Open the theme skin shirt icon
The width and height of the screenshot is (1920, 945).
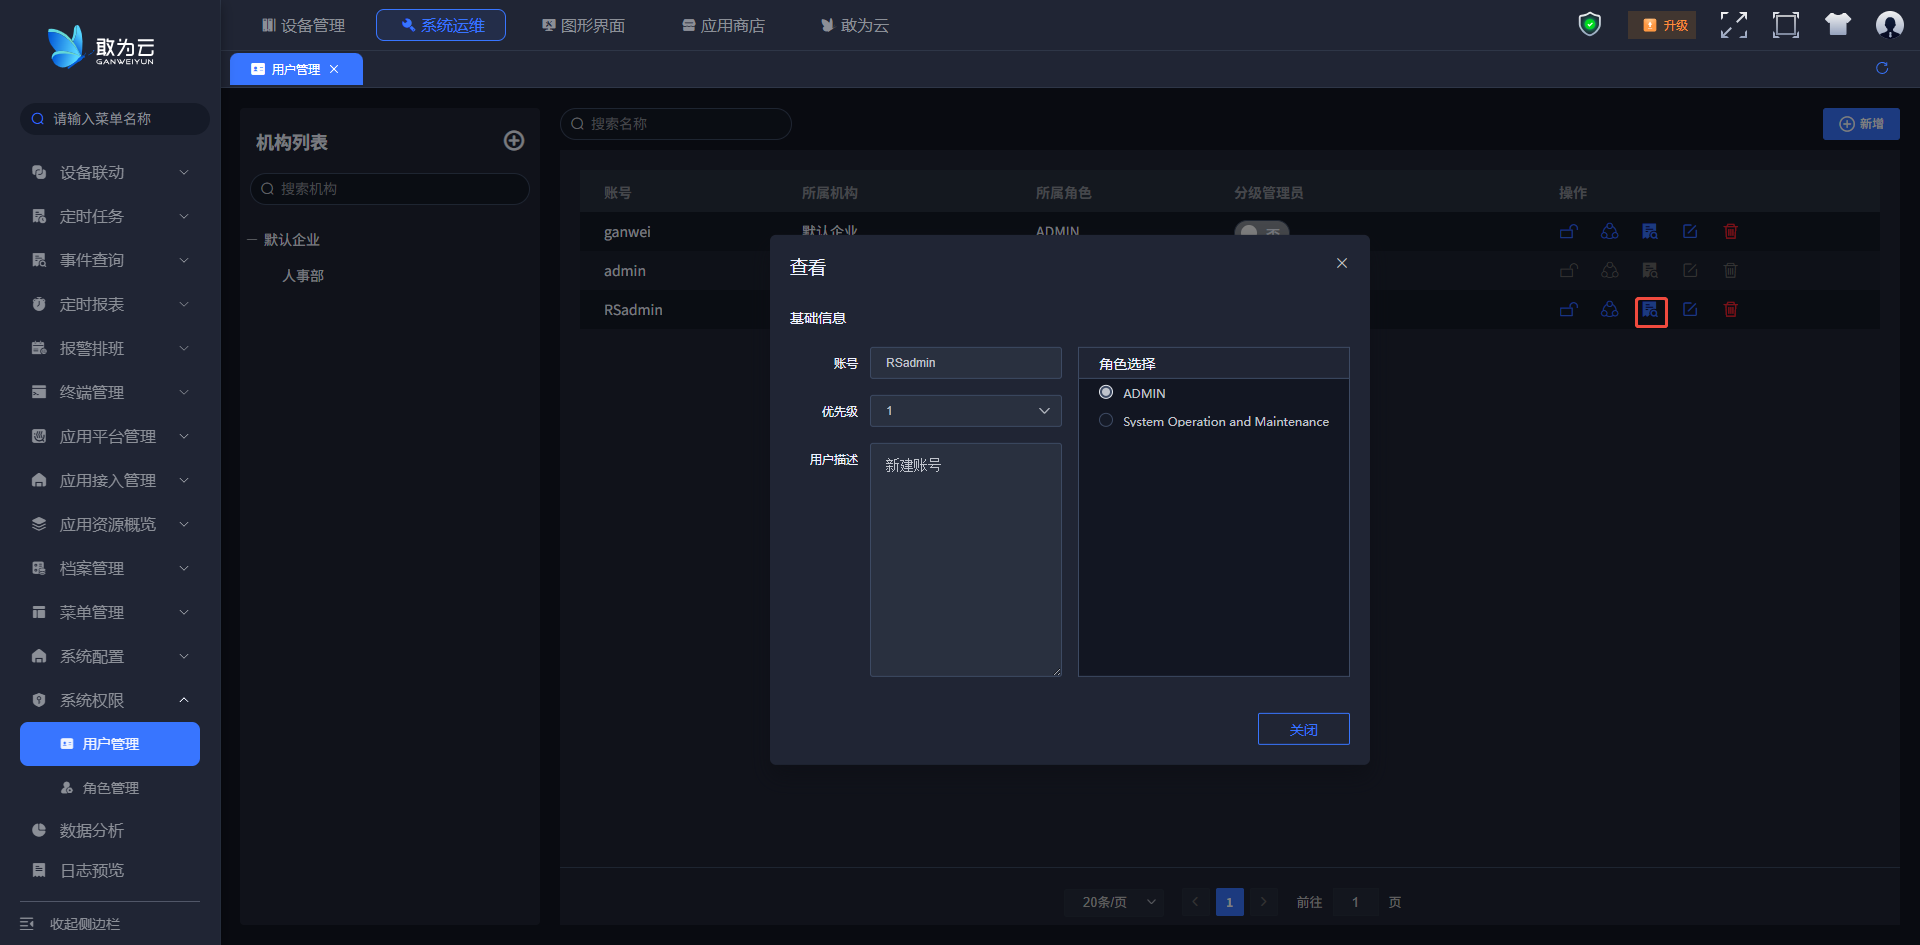point(1837,25)
